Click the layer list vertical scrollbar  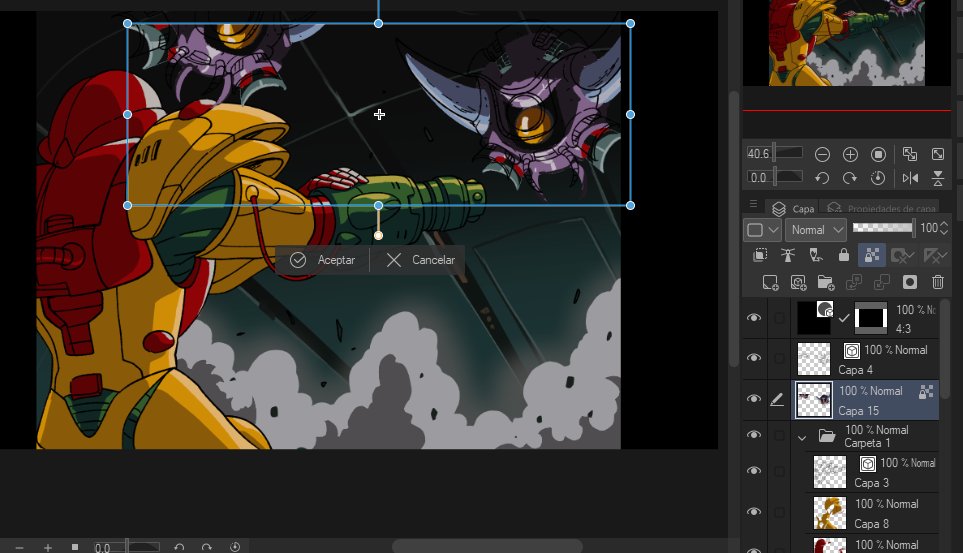[945, 347]
